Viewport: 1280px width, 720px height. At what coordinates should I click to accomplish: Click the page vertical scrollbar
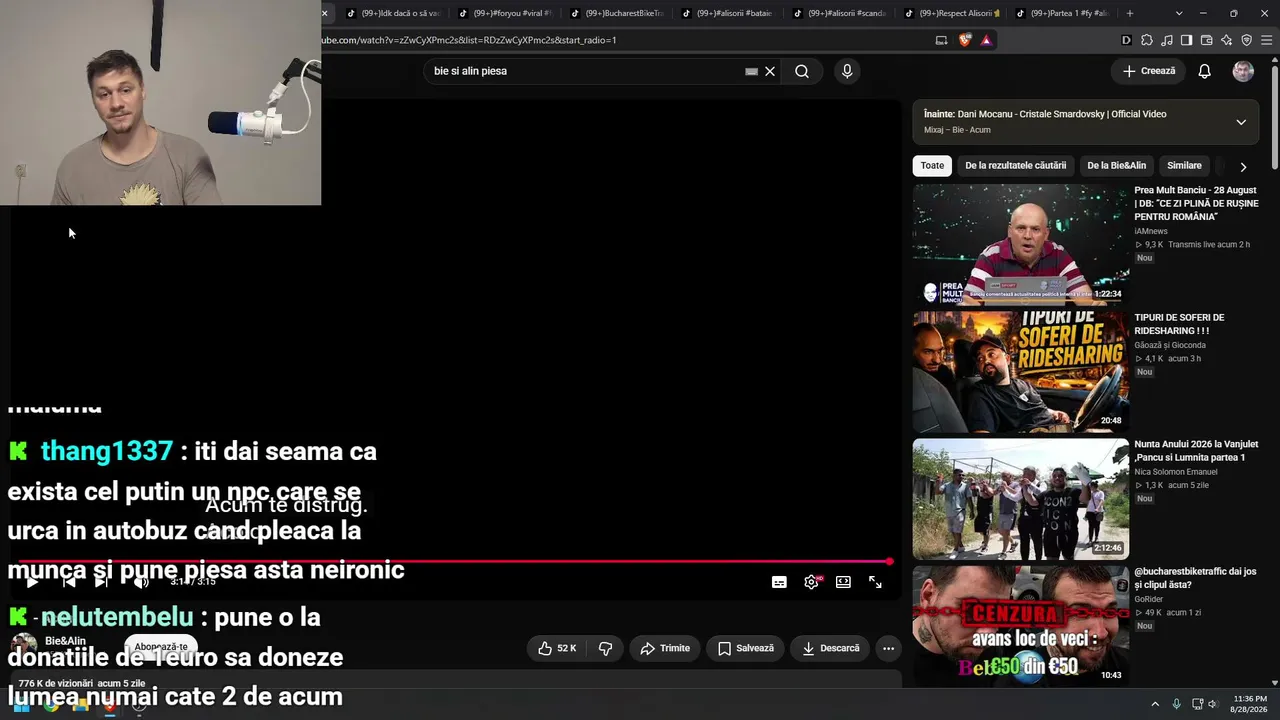tap(1275, 120)
